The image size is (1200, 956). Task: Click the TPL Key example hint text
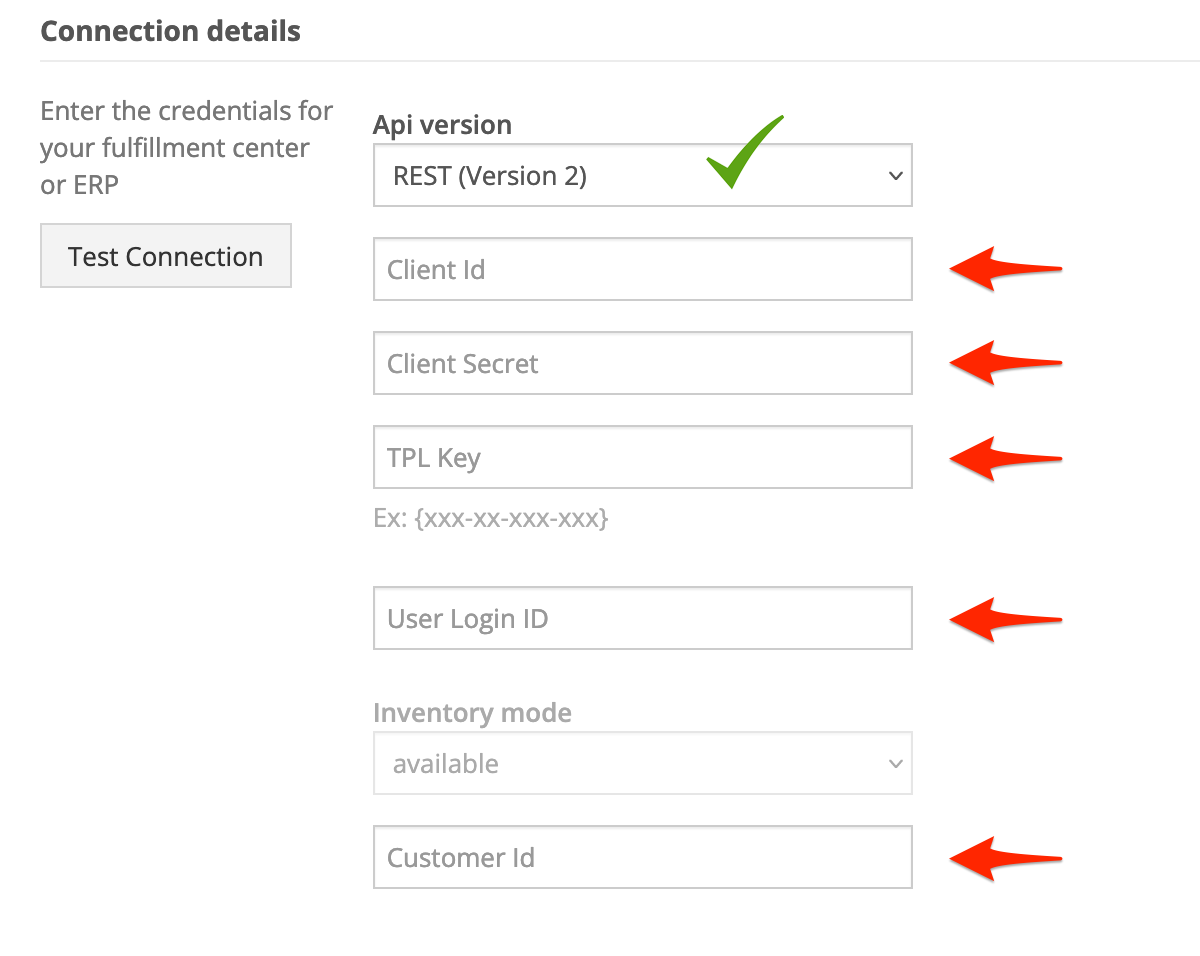click(x=490, y=518)
